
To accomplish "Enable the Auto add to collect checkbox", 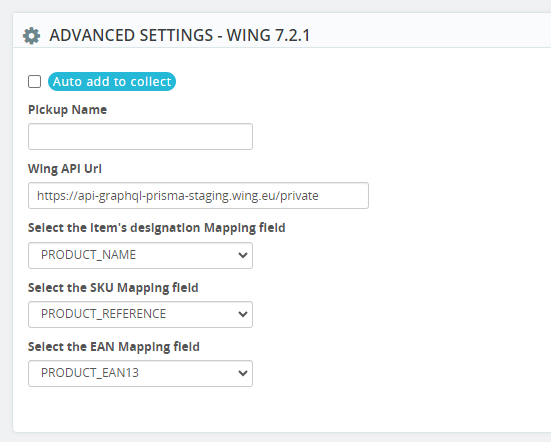I will tap(34, 82).
